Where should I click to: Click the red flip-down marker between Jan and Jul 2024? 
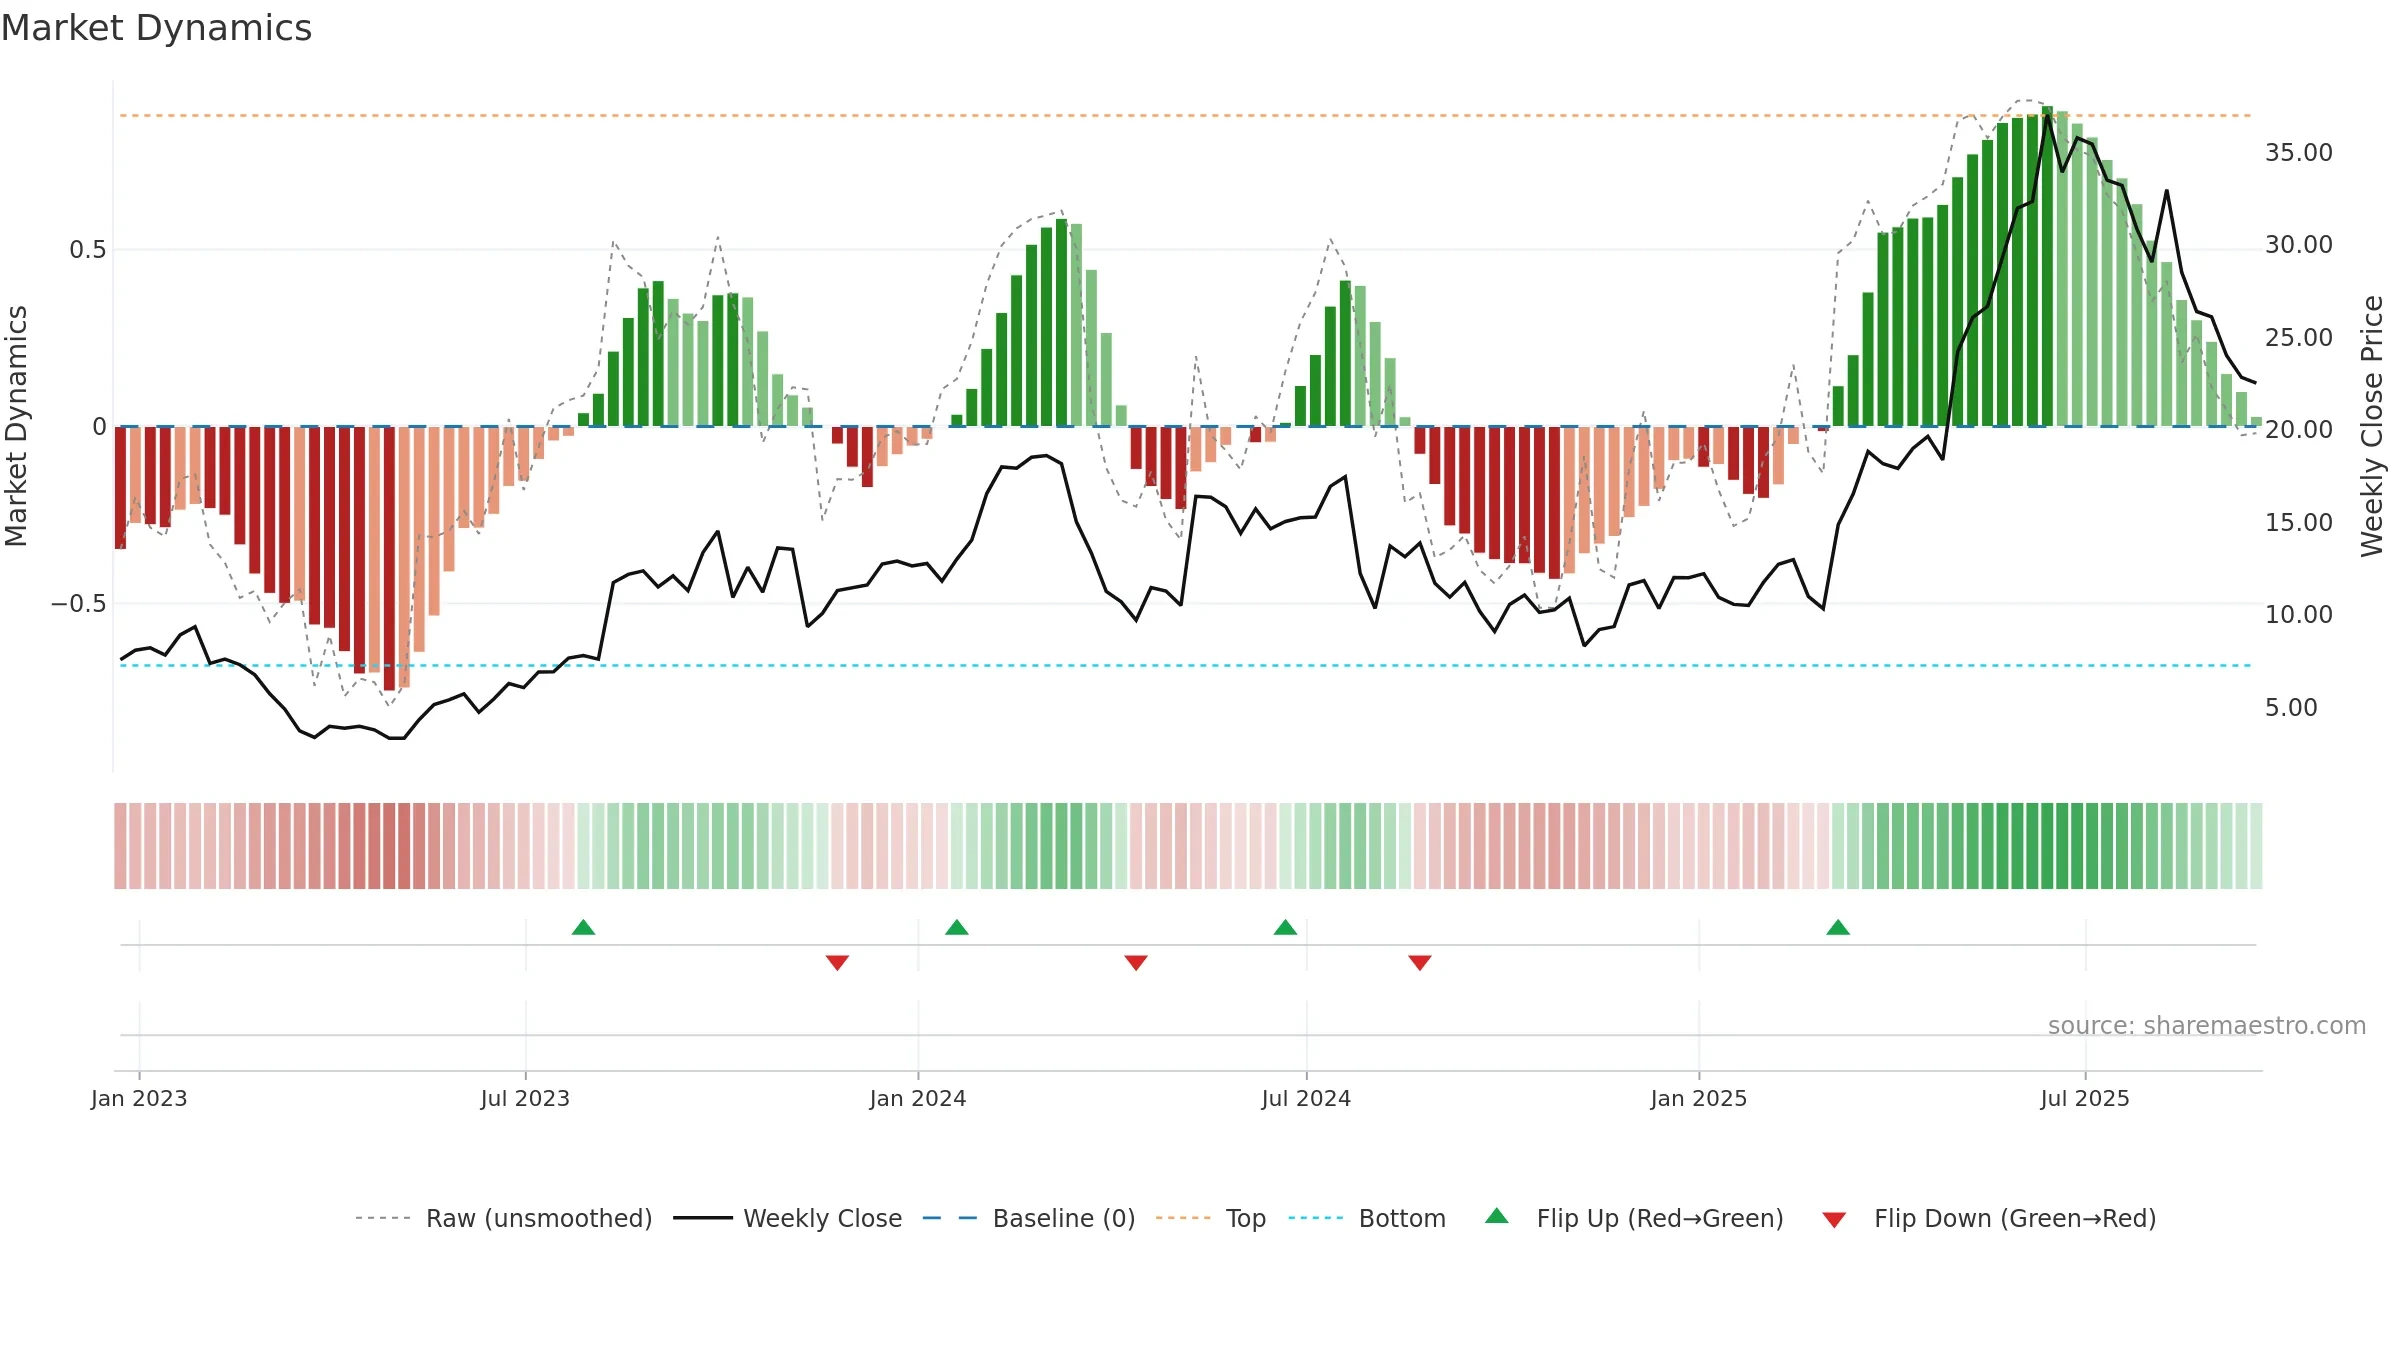(x=1136, y=962)
